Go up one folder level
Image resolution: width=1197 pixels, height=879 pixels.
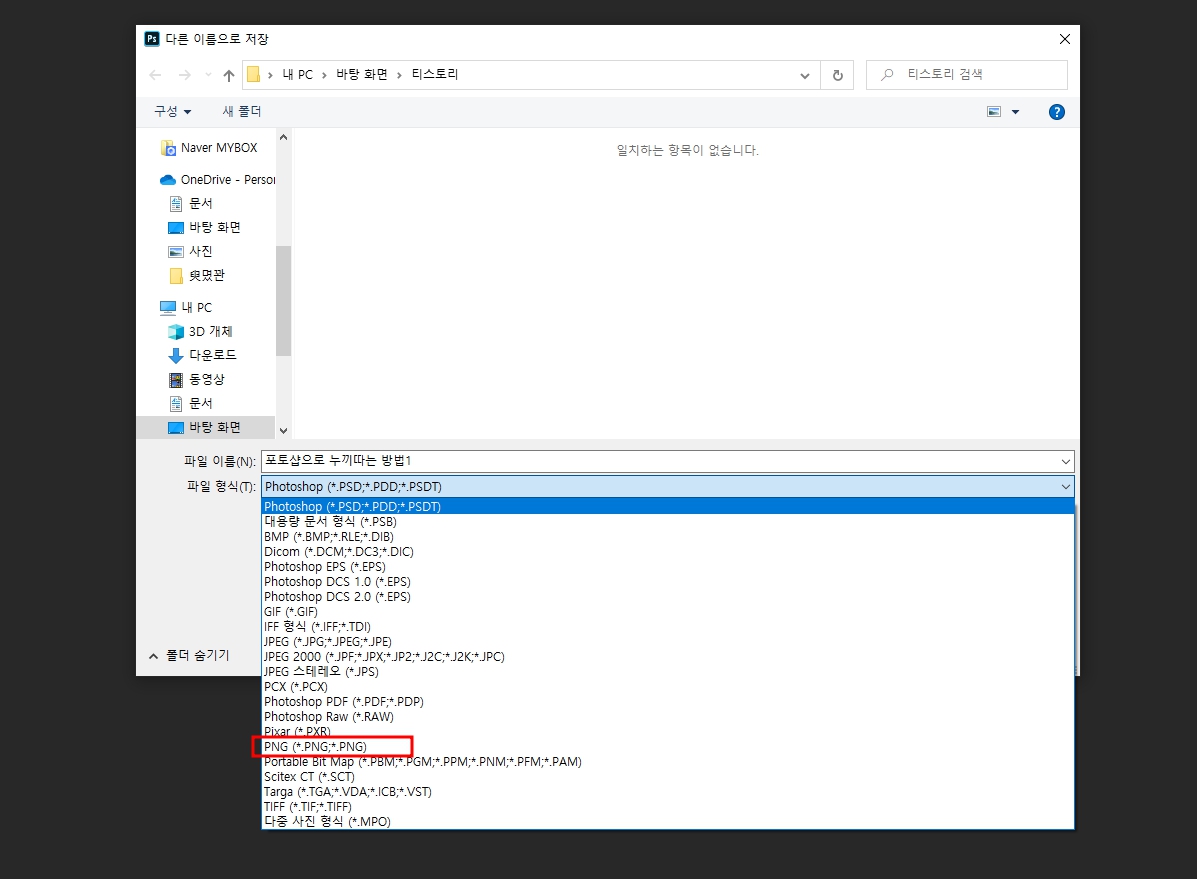point(229,75)
